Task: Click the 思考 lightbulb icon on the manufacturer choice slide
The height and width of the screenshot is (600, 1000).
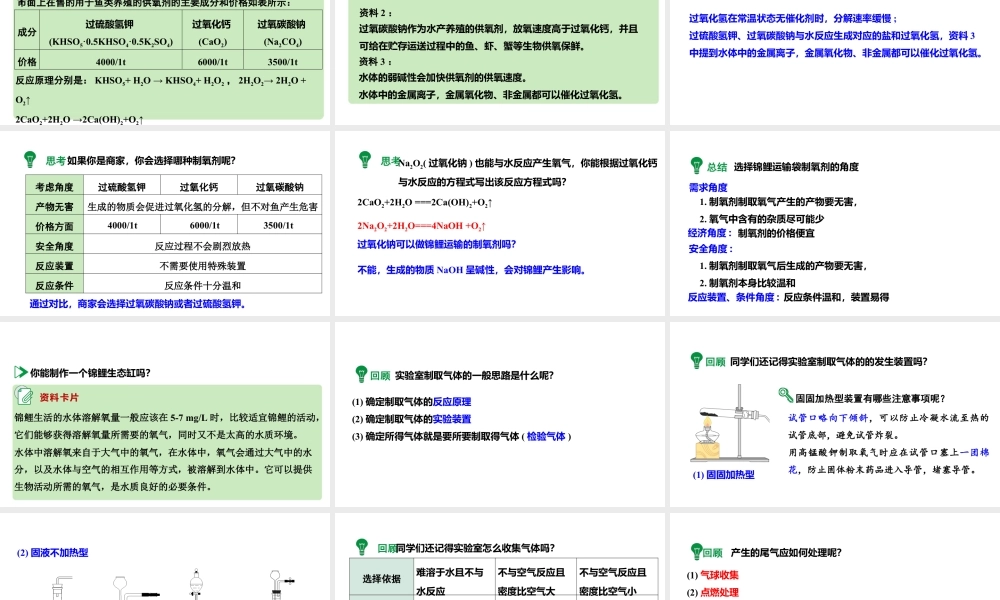Action: (29, 157)
